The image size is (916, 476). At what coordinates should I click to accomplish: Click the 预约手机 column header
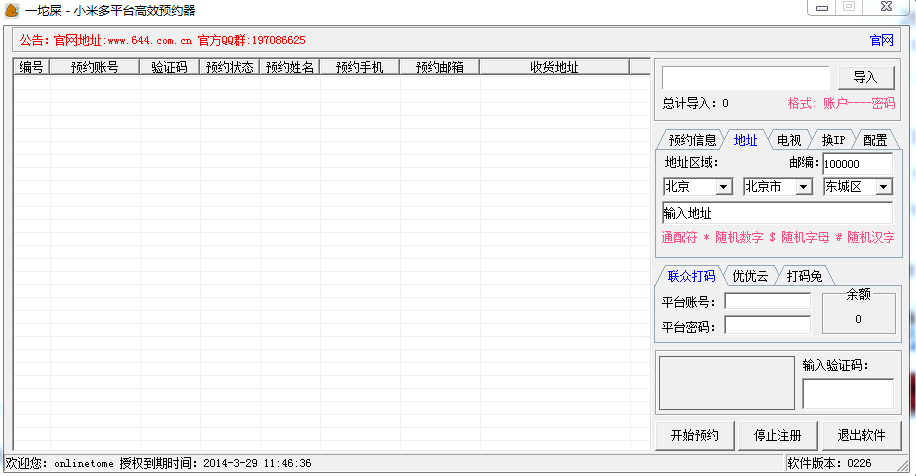click(x=360, y=67)
